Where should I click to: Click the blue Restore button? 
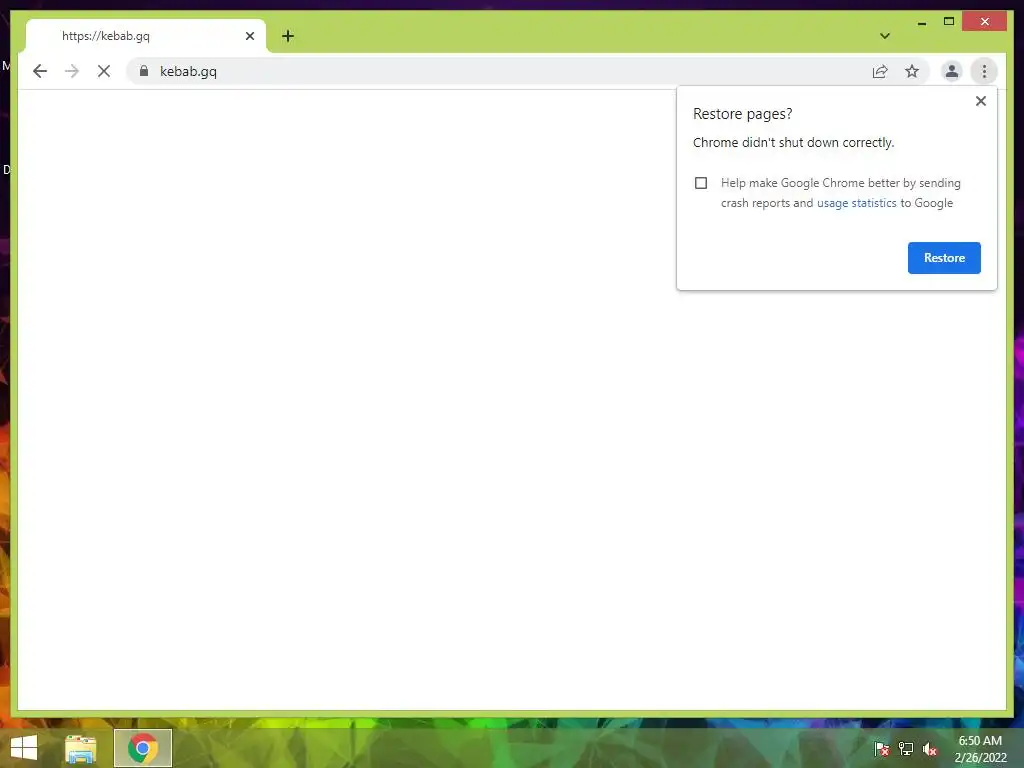click(x=944, y=258)
